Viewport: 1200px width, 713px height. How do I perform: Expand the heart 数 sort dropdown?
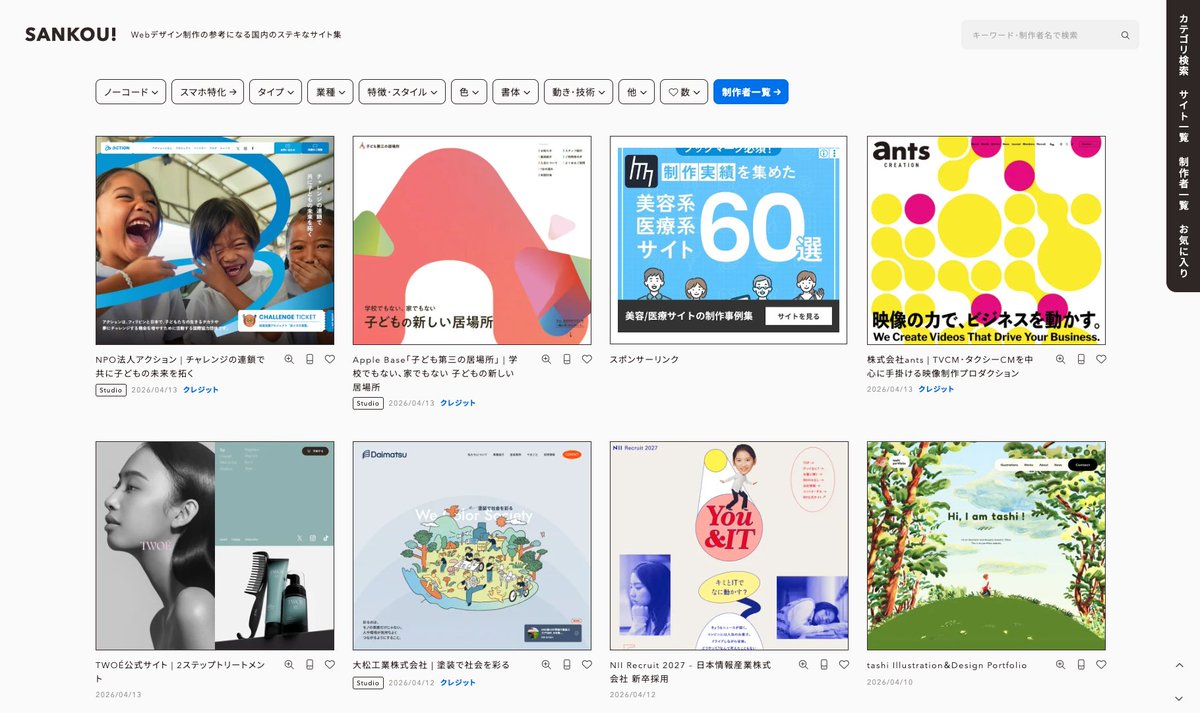(x=684, y=92)
